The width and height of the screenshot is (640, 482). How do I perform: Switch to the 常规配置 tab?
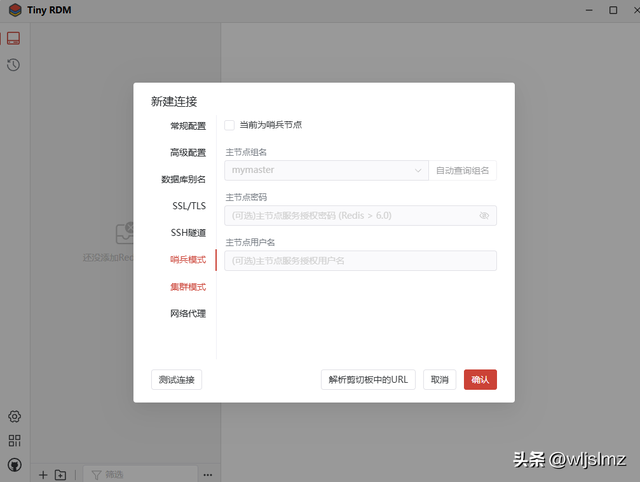coord(188,126)
